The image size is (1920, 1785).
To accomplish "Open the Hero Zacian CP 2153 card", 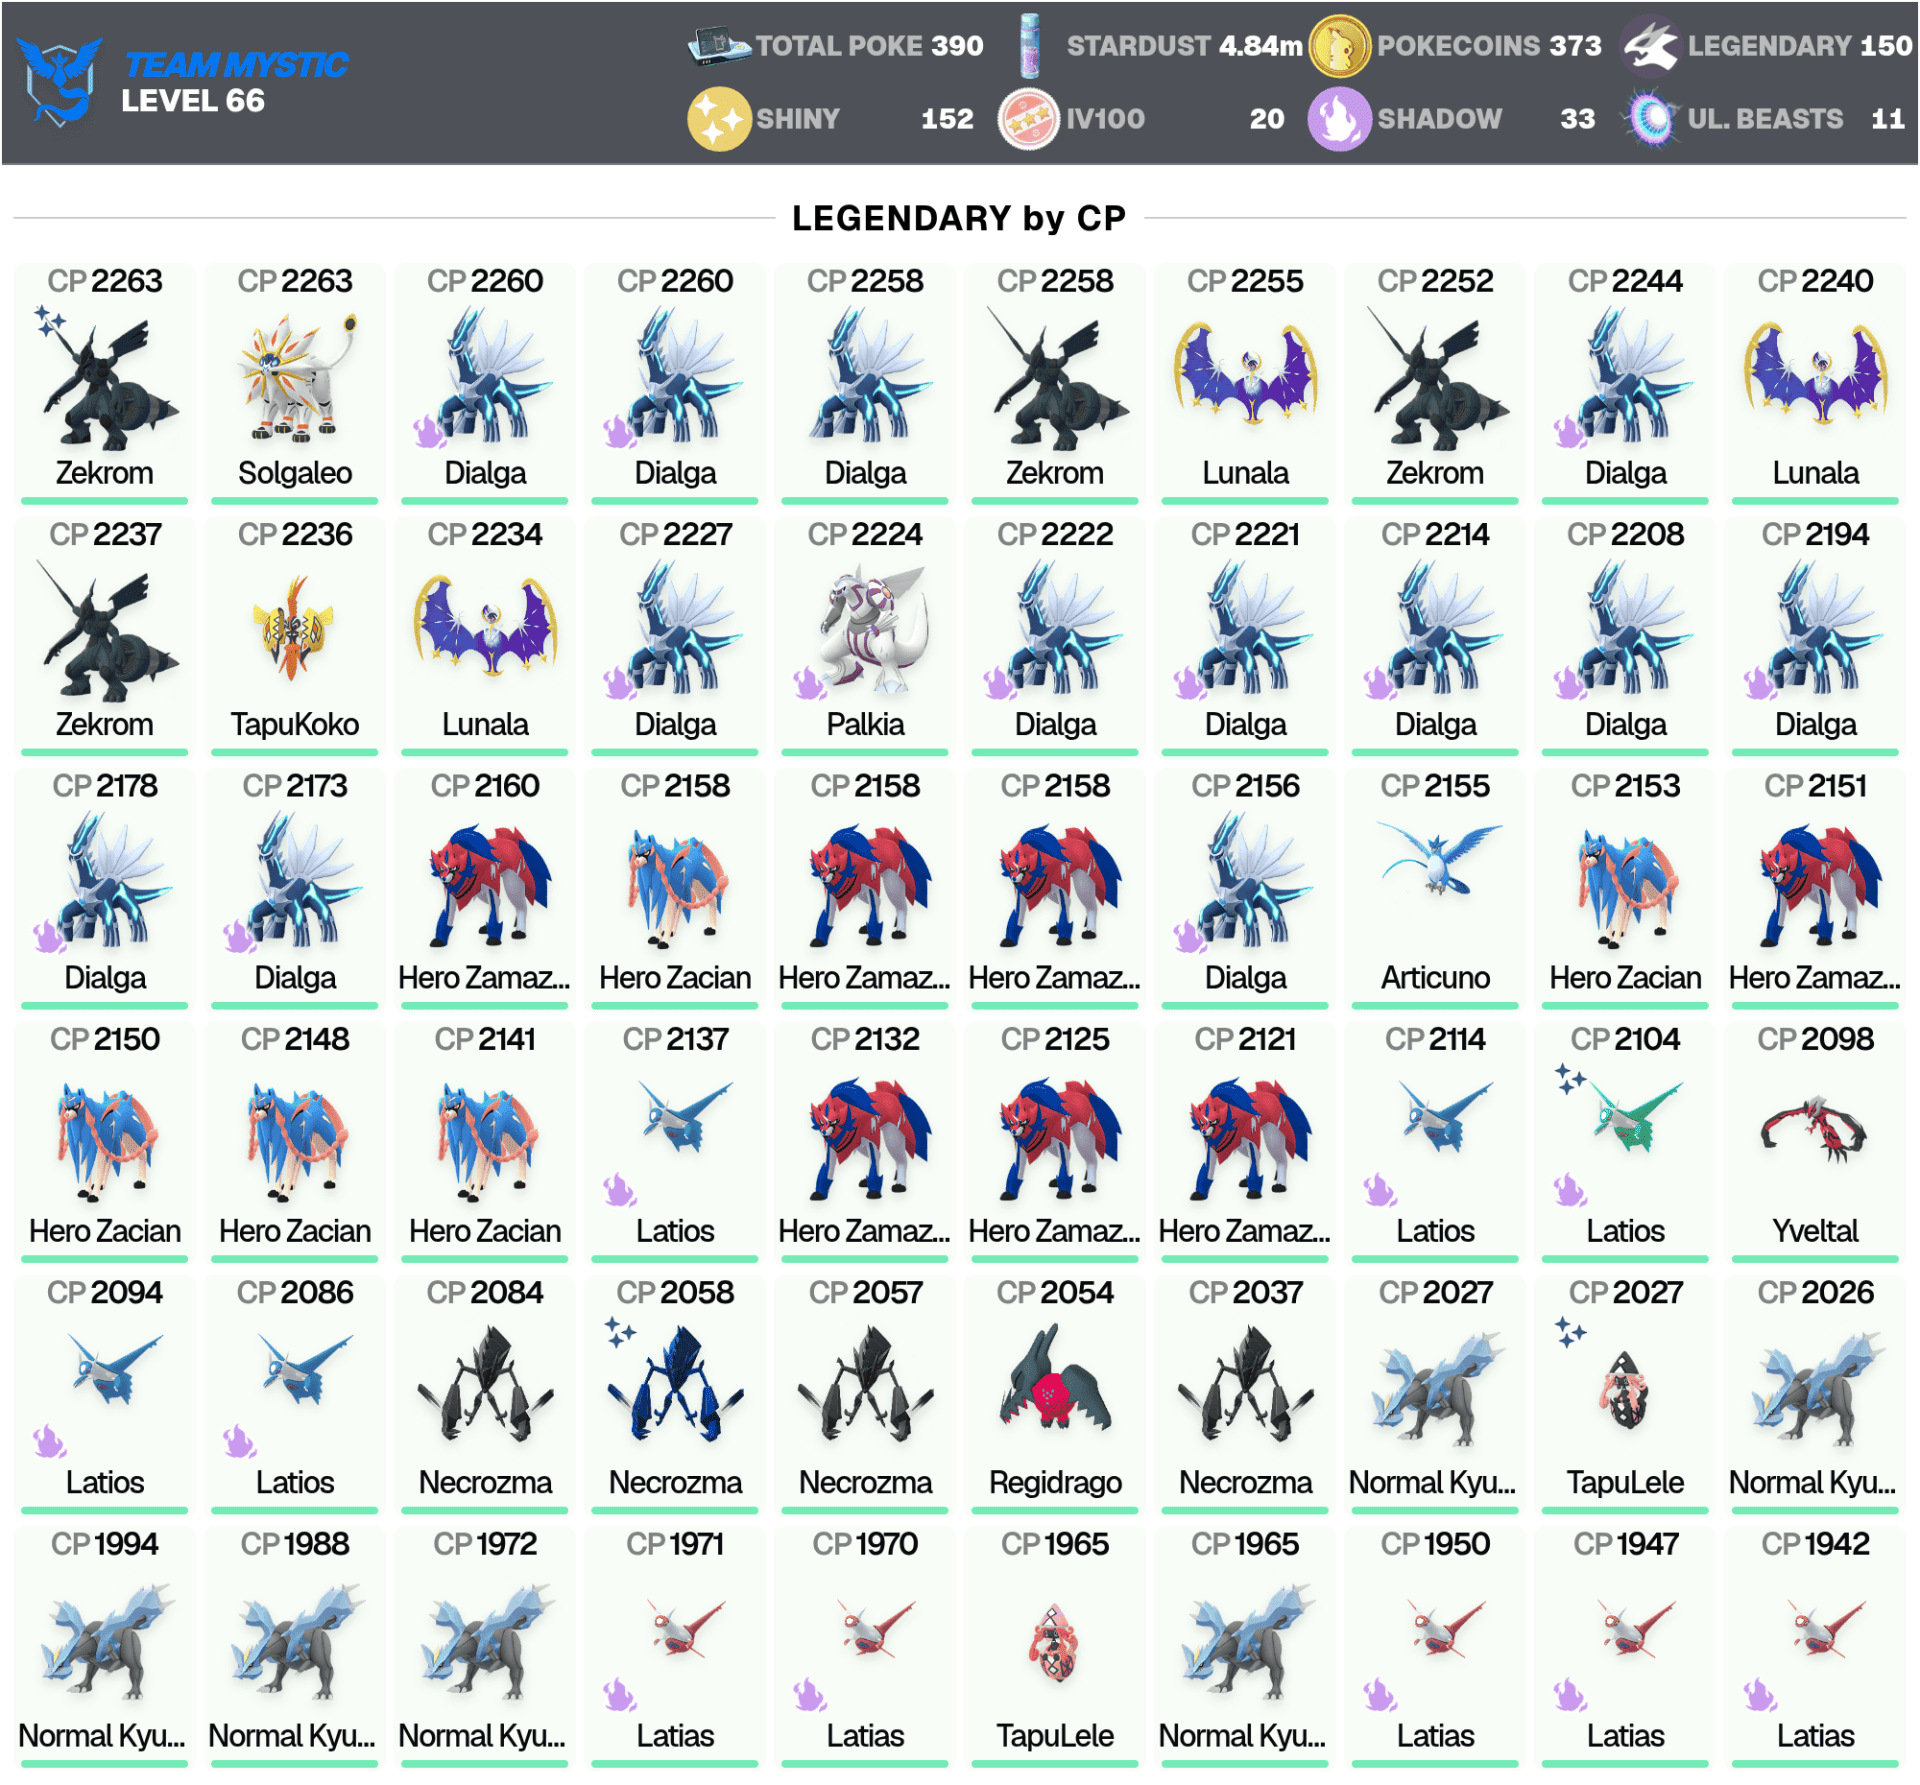I will pos(1625,888).
